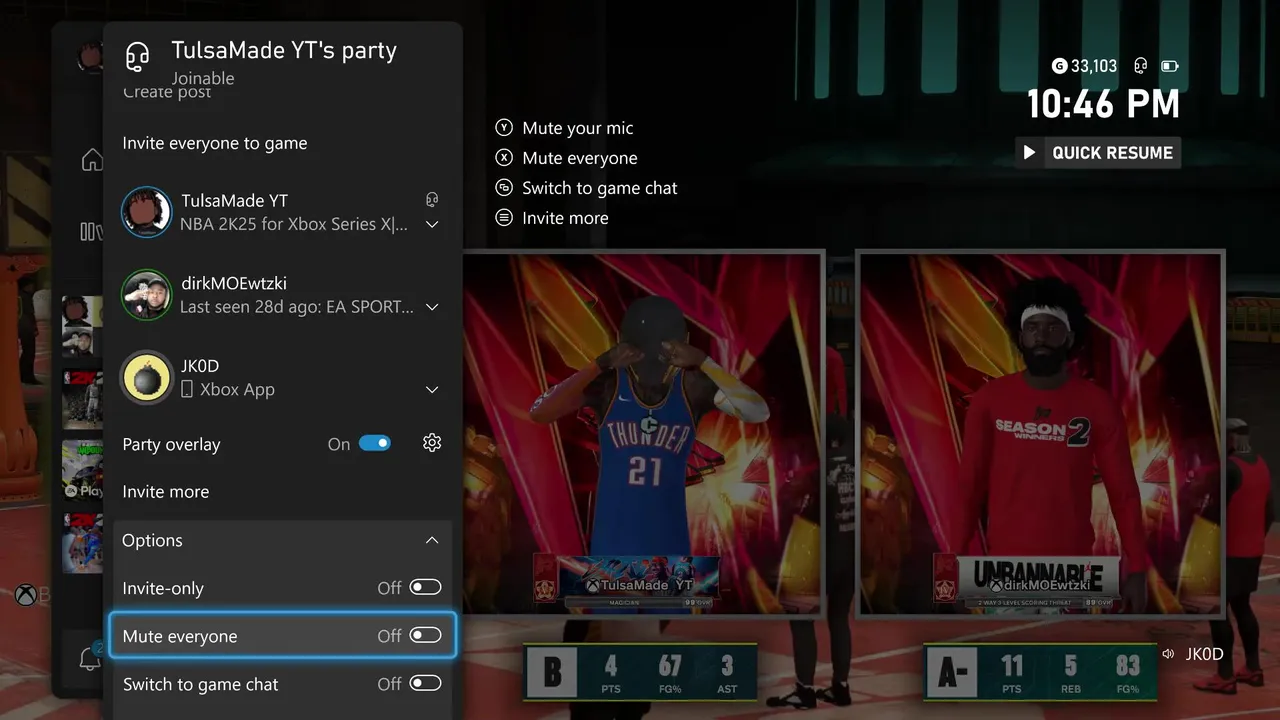The height and width of the screenshot is (720, 1280).
Task: Expand dirkMOEwtzki member options chevron
Action: [432, 307]
